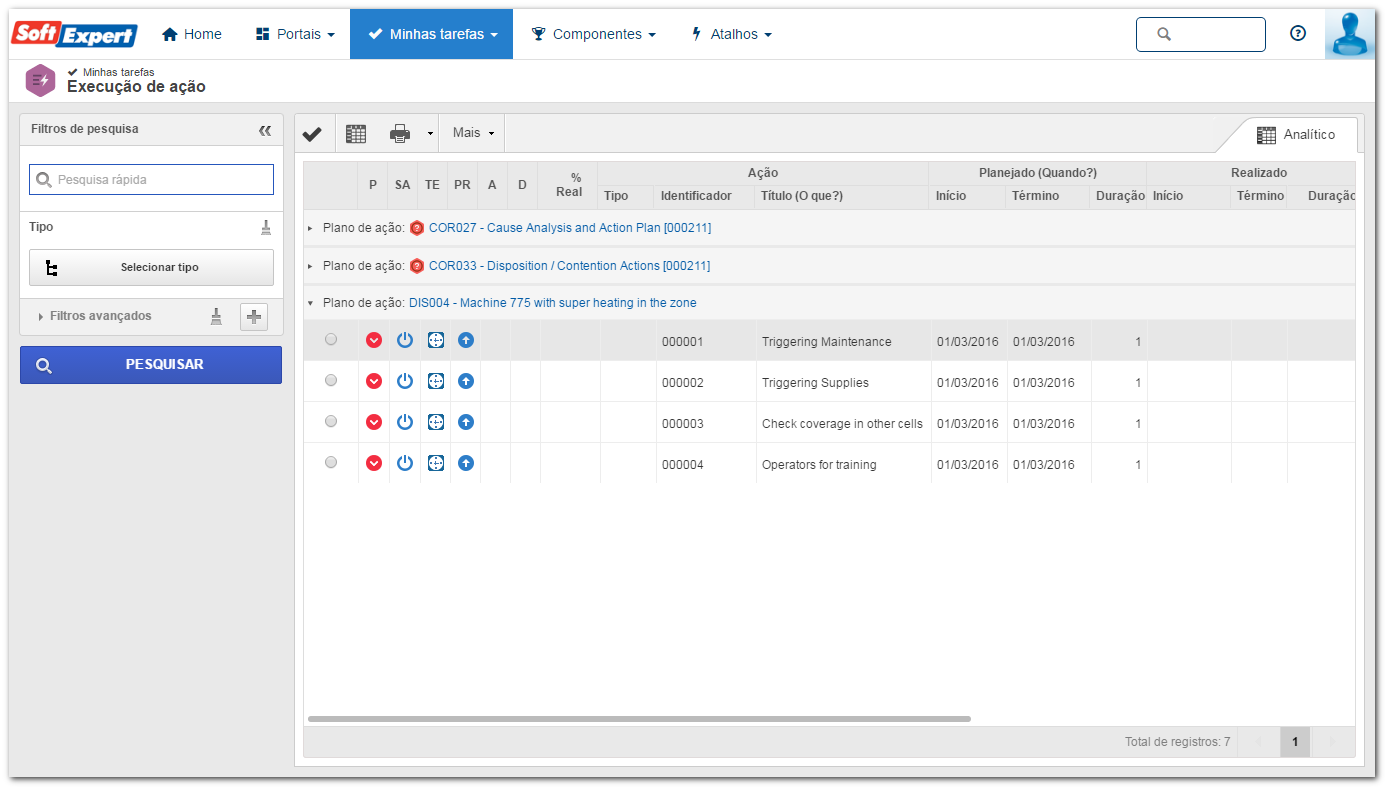Sort by the Título (O que?) column header
The width and height of the screenshot is (1385, 787).
802,196
